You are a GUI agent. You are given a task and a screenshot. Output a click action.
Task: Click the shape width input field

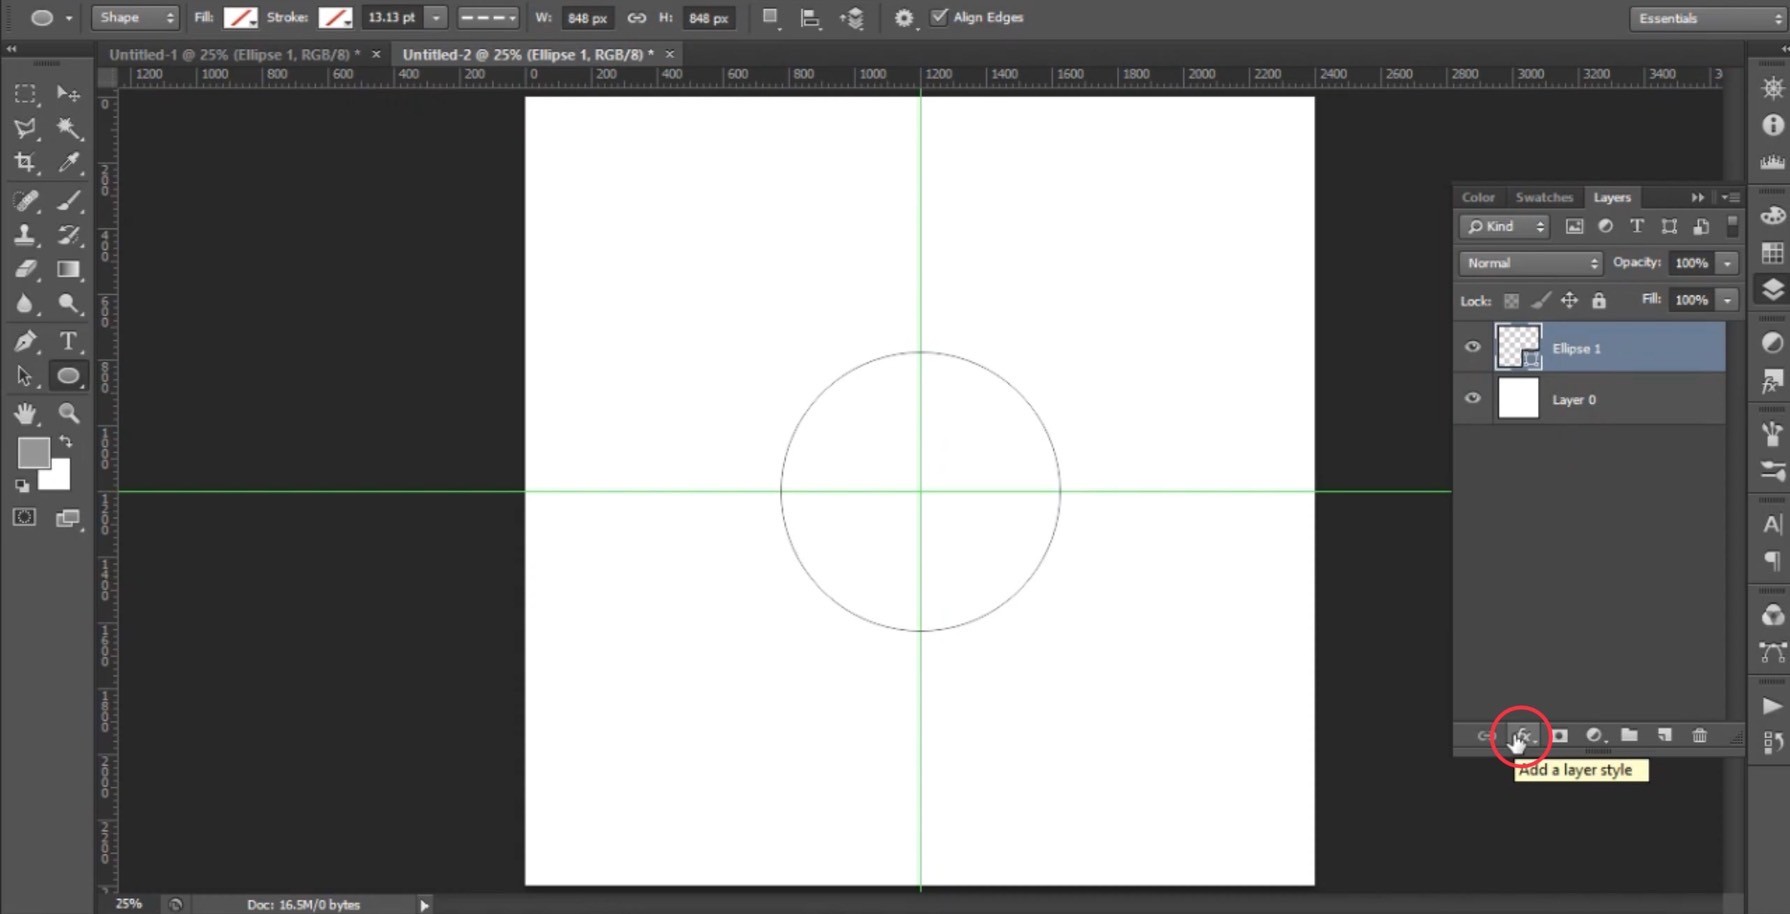[x=586, y=18]
